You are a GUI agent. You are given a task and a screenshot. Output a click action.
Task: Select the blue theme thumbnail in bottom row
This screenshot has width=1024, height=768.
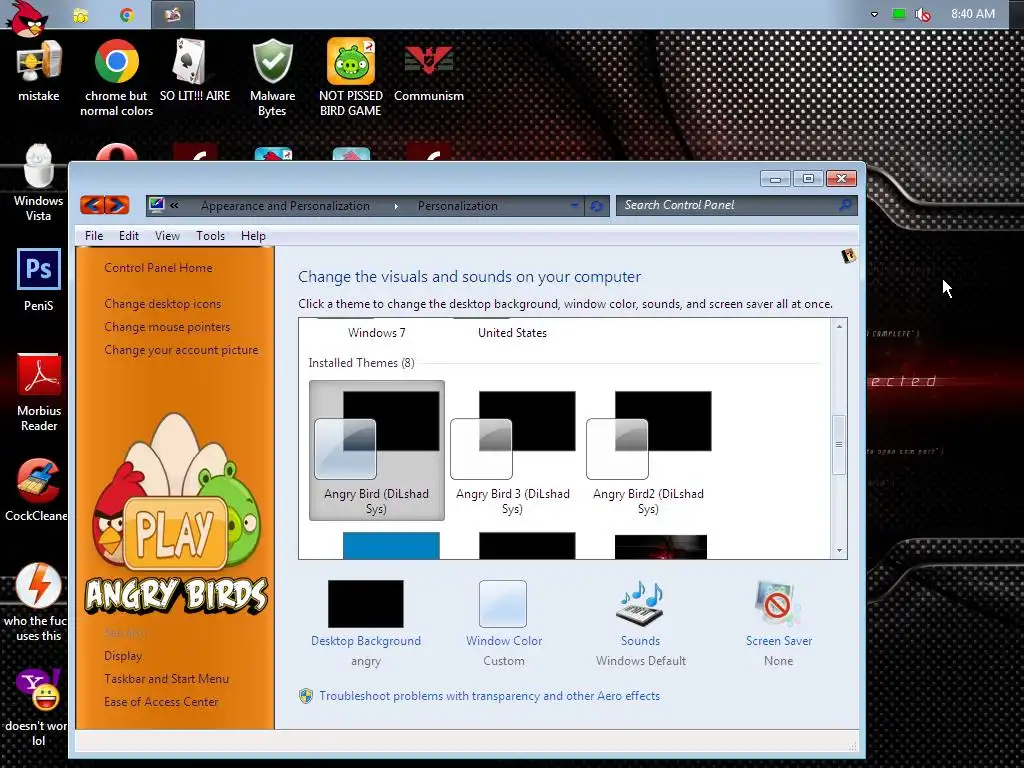391,546
